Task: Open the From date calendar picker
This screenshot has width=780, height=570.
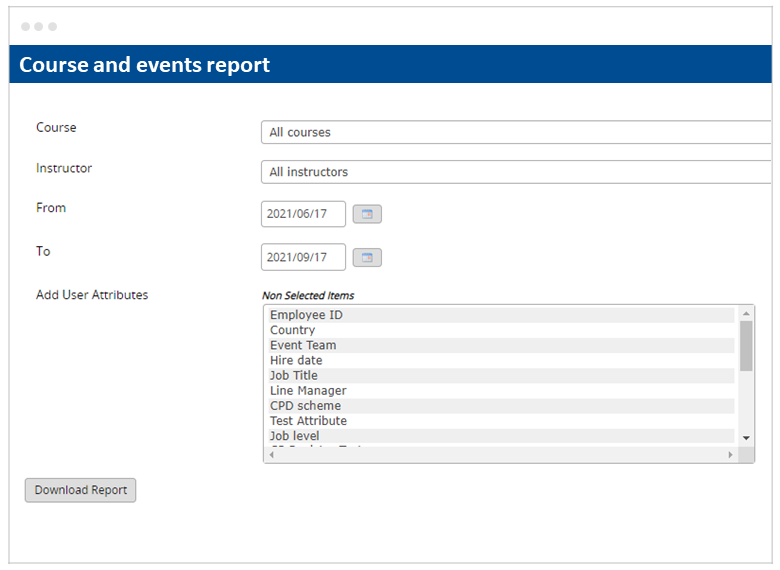Action: point(367,214)
